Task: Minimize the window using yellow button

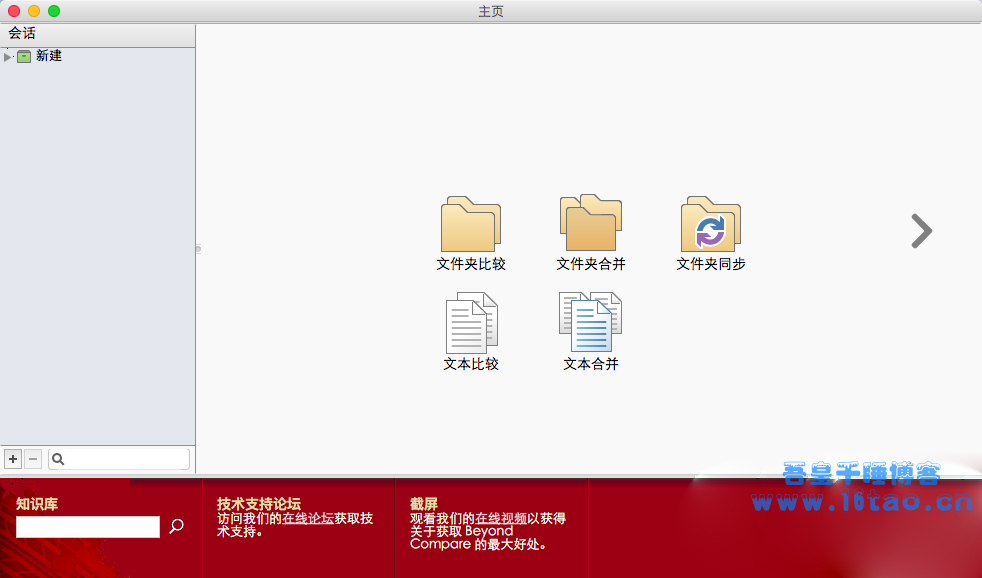Action: tap(34, 11)
